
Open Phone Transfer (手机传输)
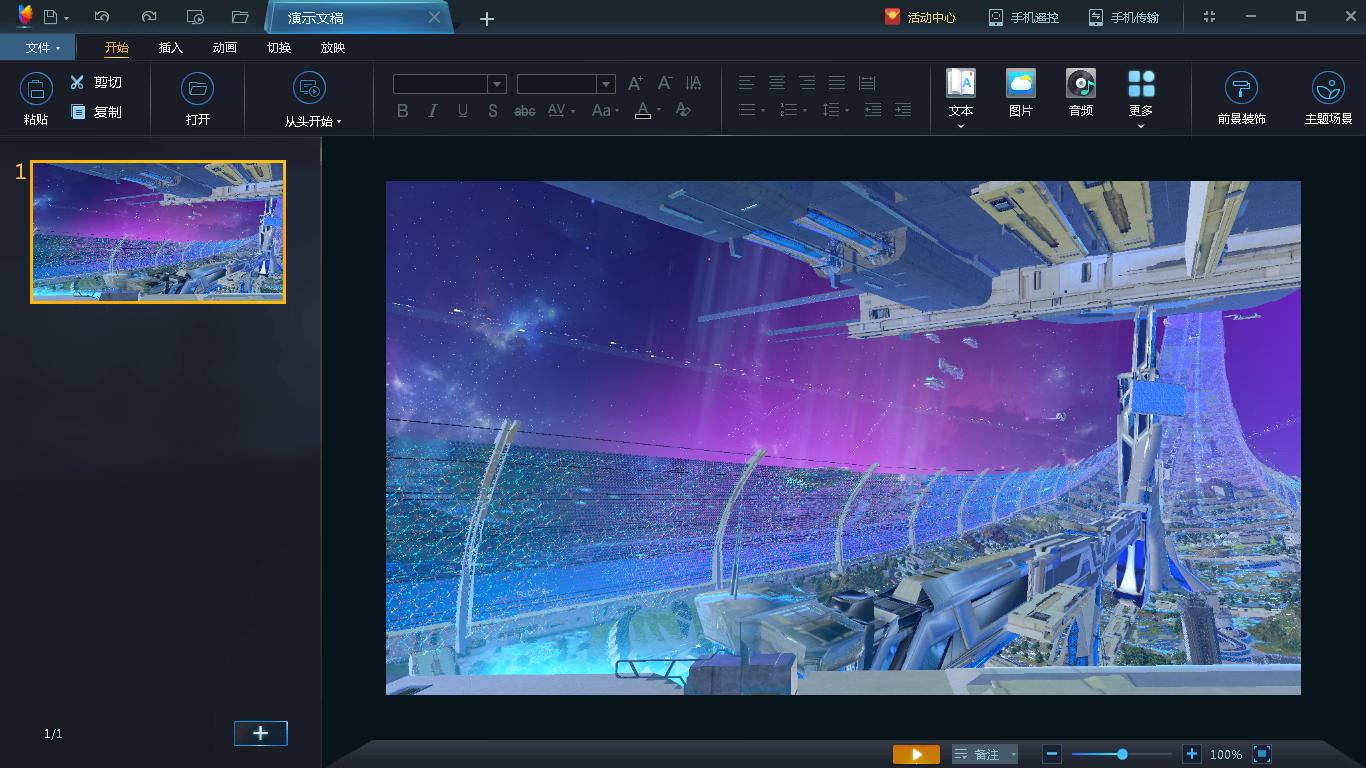(x=1123, y=17)
